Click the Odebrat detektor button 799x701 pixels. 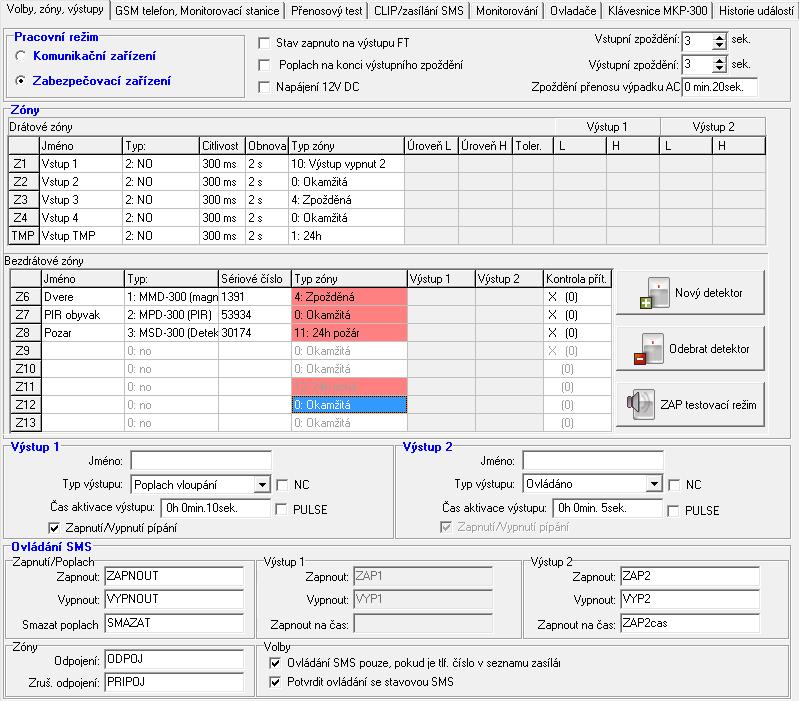[x=690, y=349]
